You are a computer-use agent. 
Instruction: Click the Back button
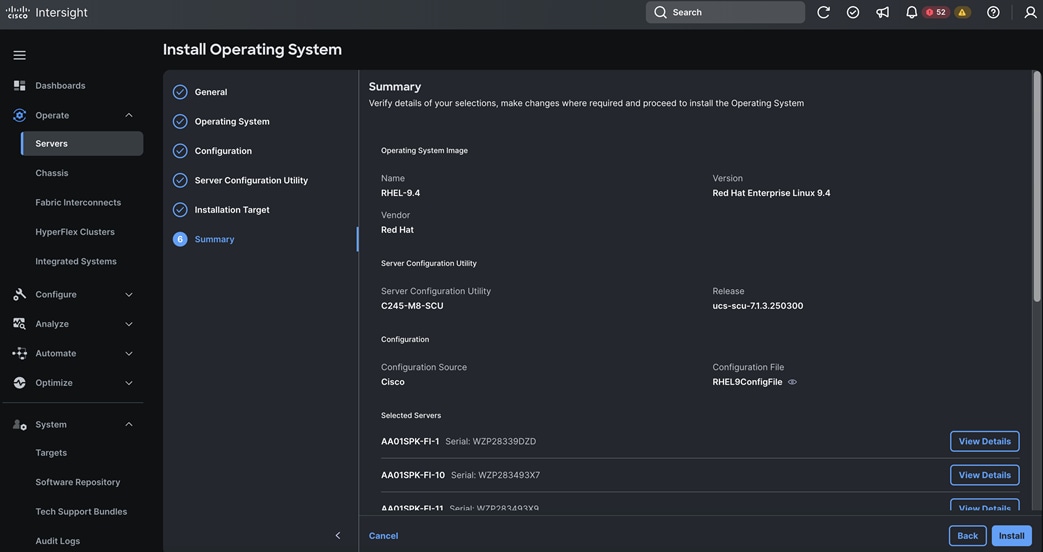click(x=967, y=535)
